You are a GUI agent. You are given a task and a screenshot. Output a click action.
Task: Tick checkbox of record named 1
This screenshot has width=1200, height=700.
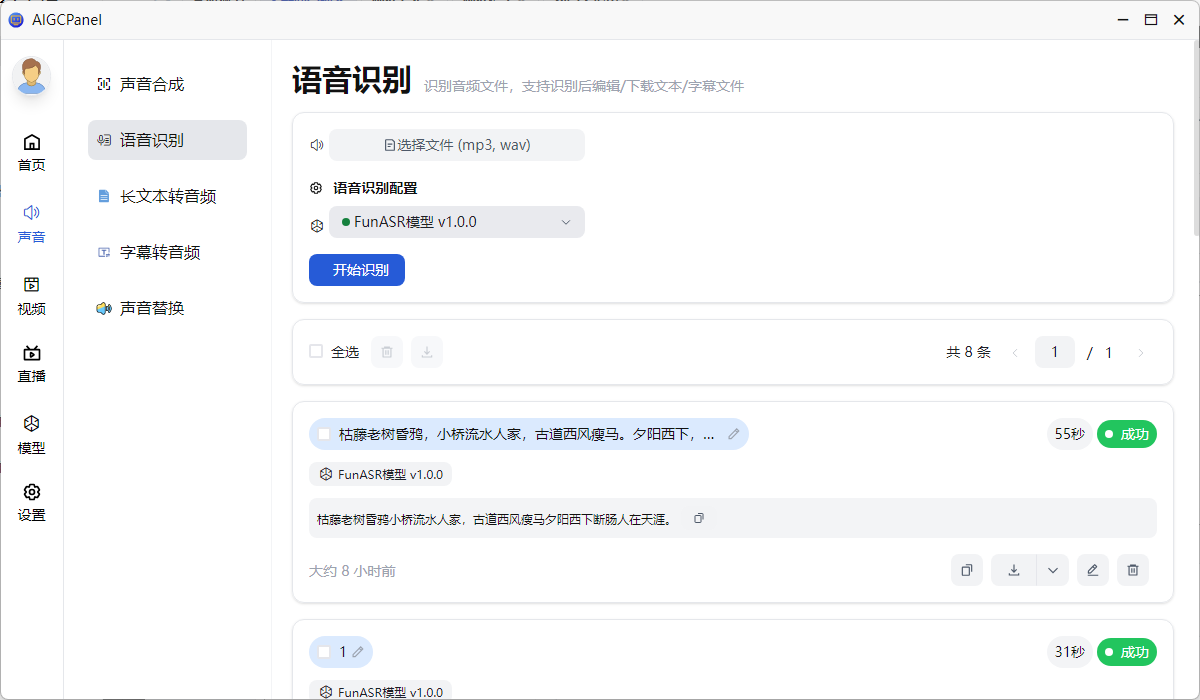point(324,652)
